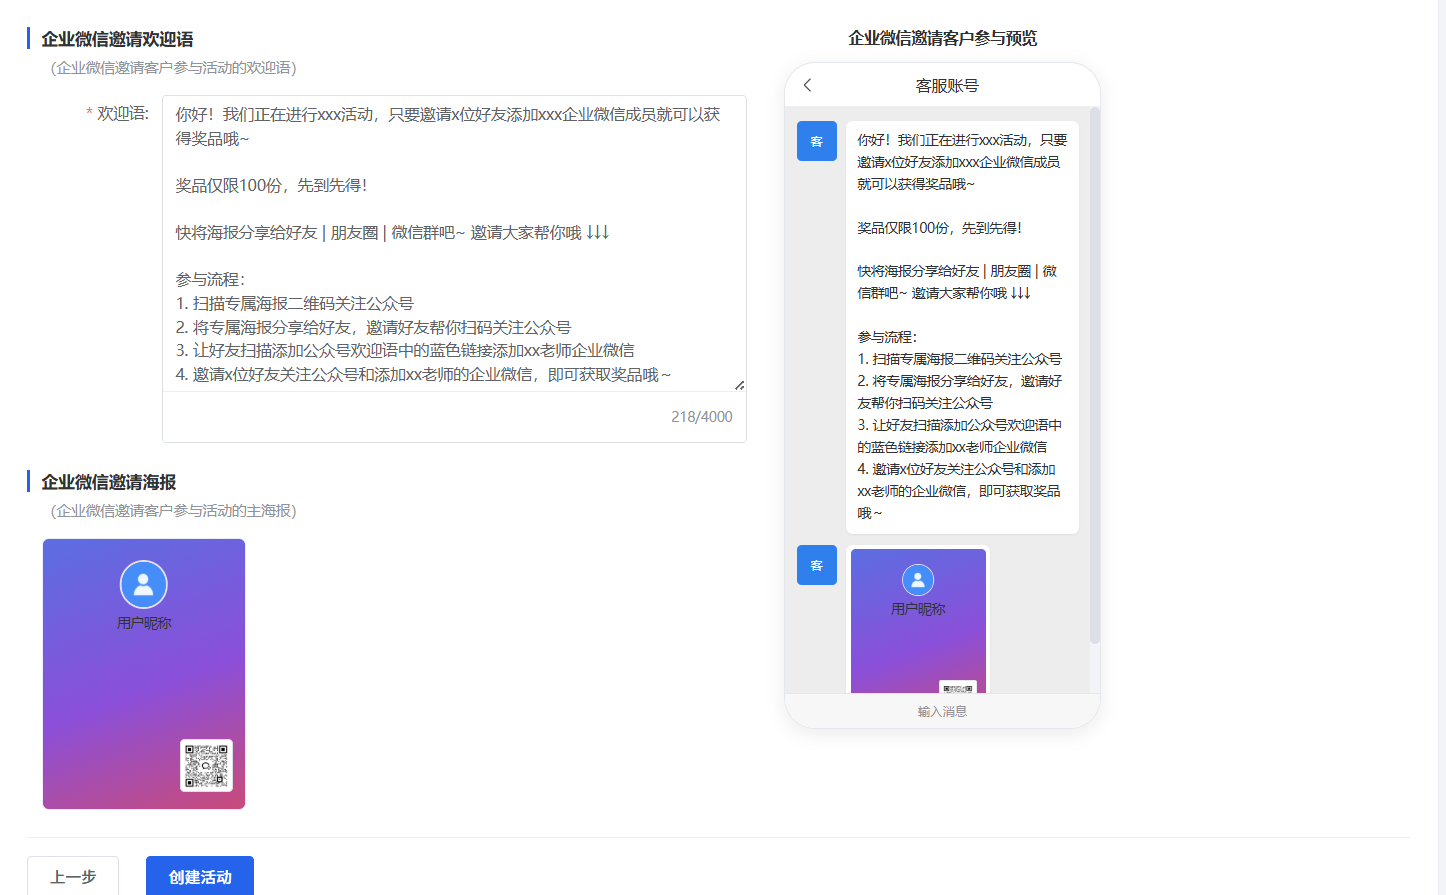Click 上一步 button
The image size is (1446, 895).
point(73,876)
